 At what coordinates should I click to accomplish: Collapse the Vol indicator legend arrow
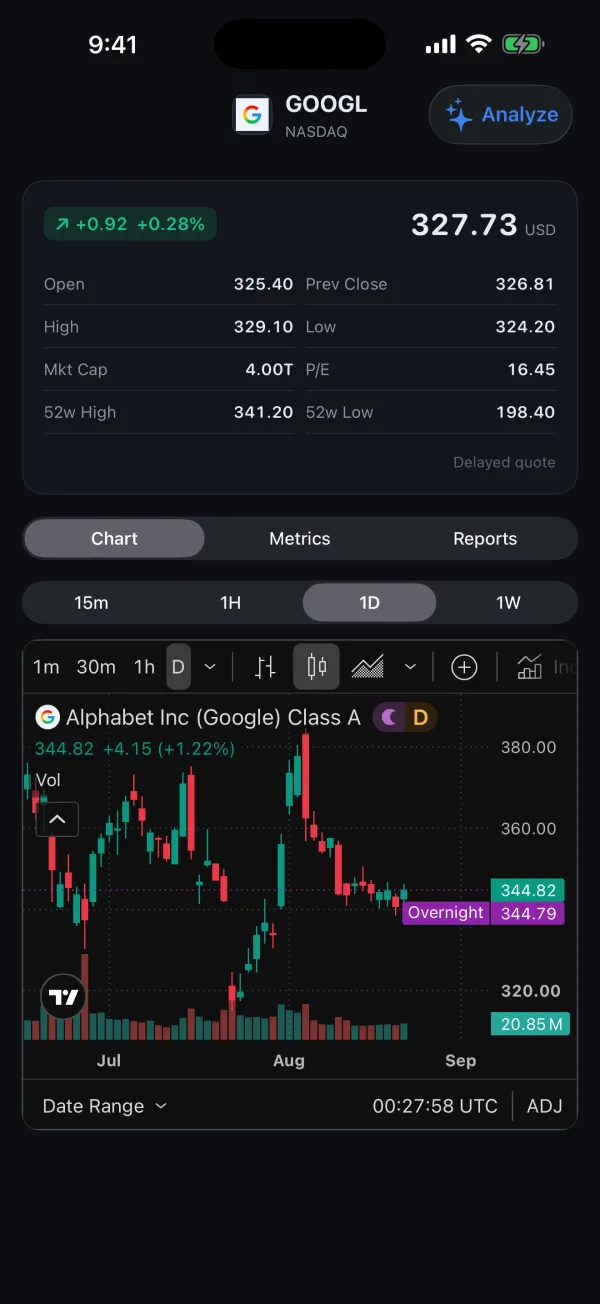[57, 820]
